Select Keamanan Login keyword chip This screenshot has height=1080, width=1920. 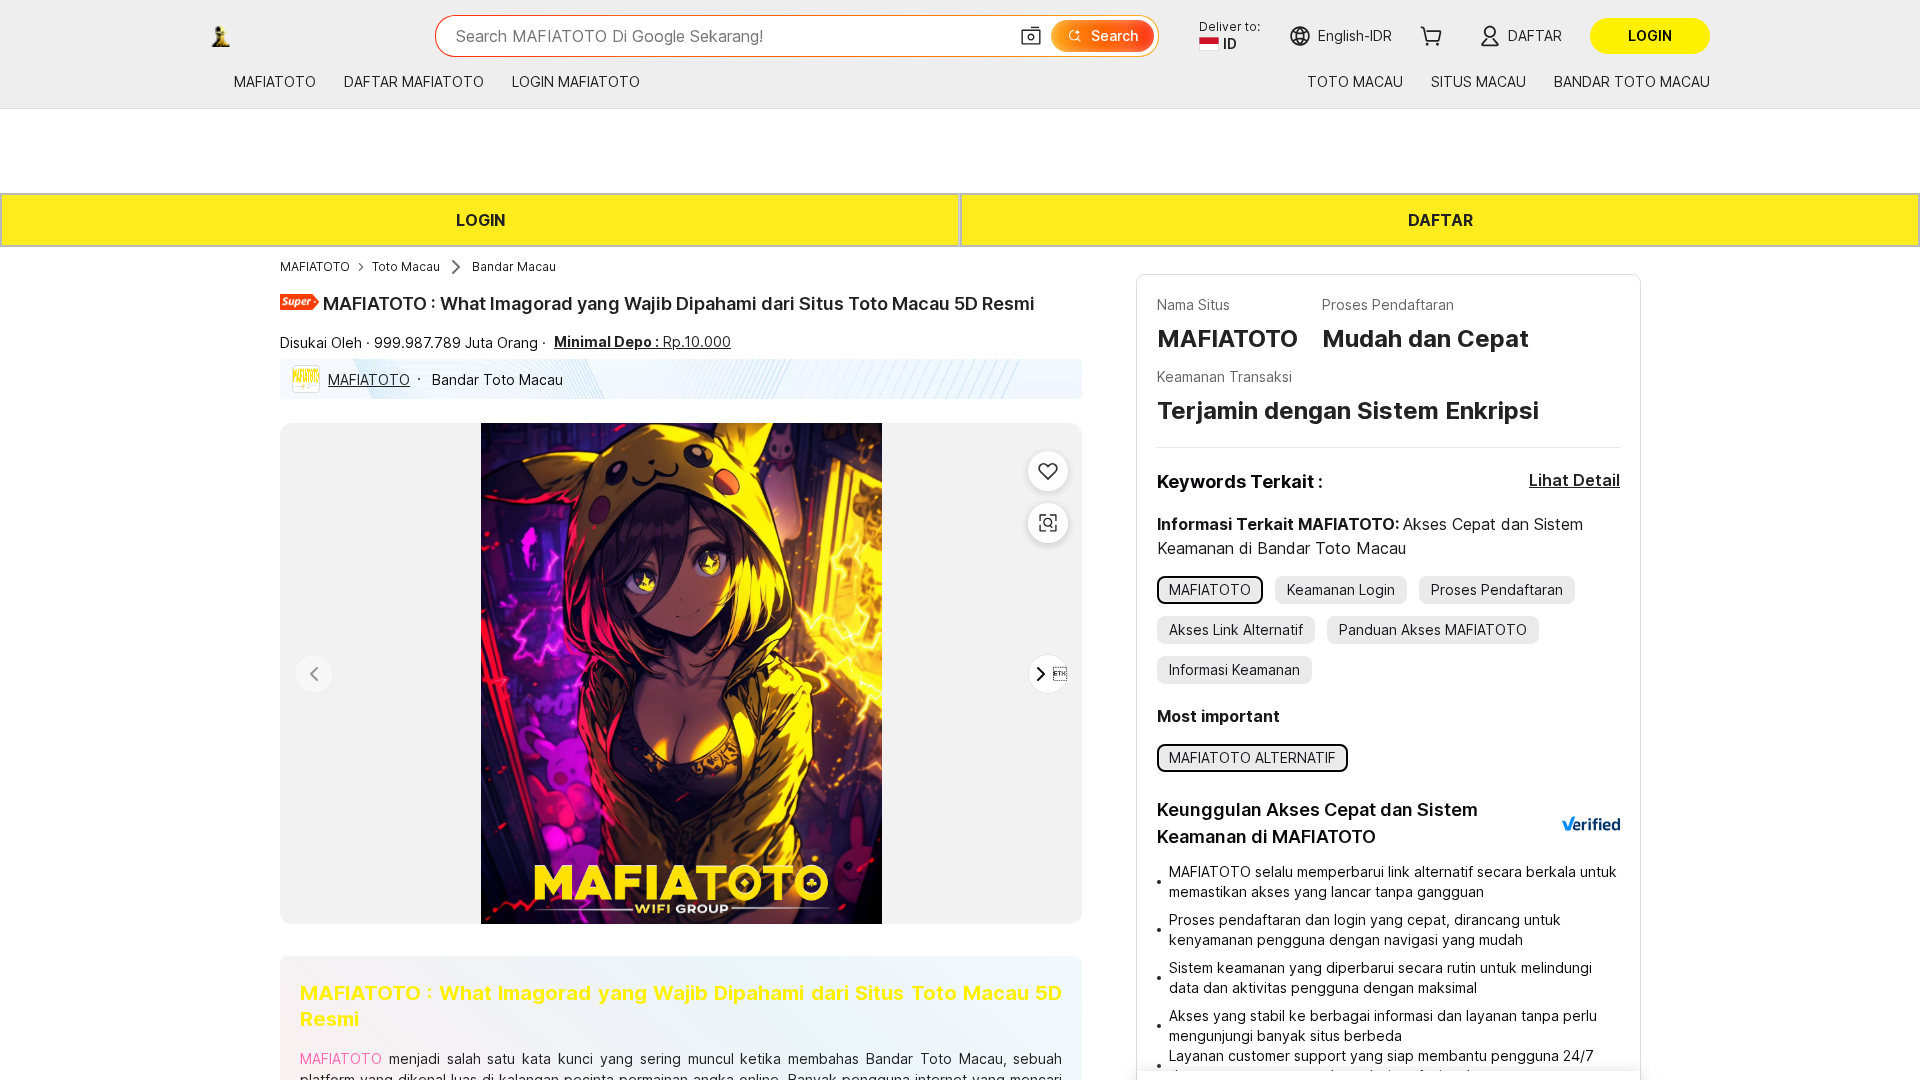tap(1341, 590)
